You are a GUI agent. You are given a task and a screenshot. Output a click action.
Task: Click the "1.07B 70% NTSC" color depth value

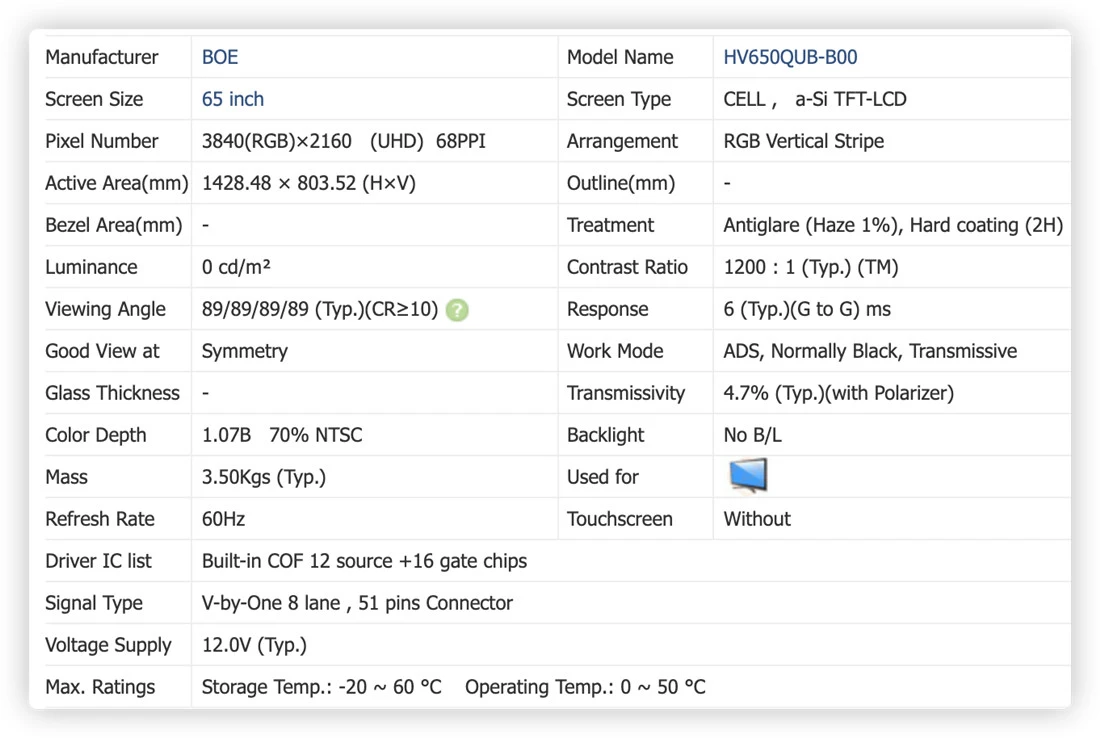(x=282, y=435)
